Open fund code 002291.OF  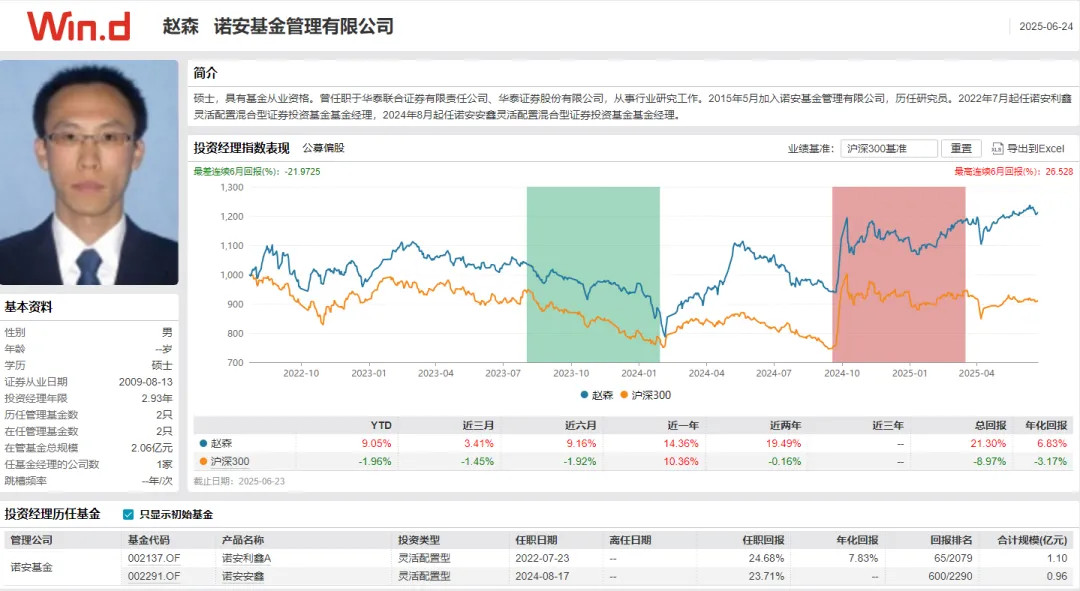point(154,576)
